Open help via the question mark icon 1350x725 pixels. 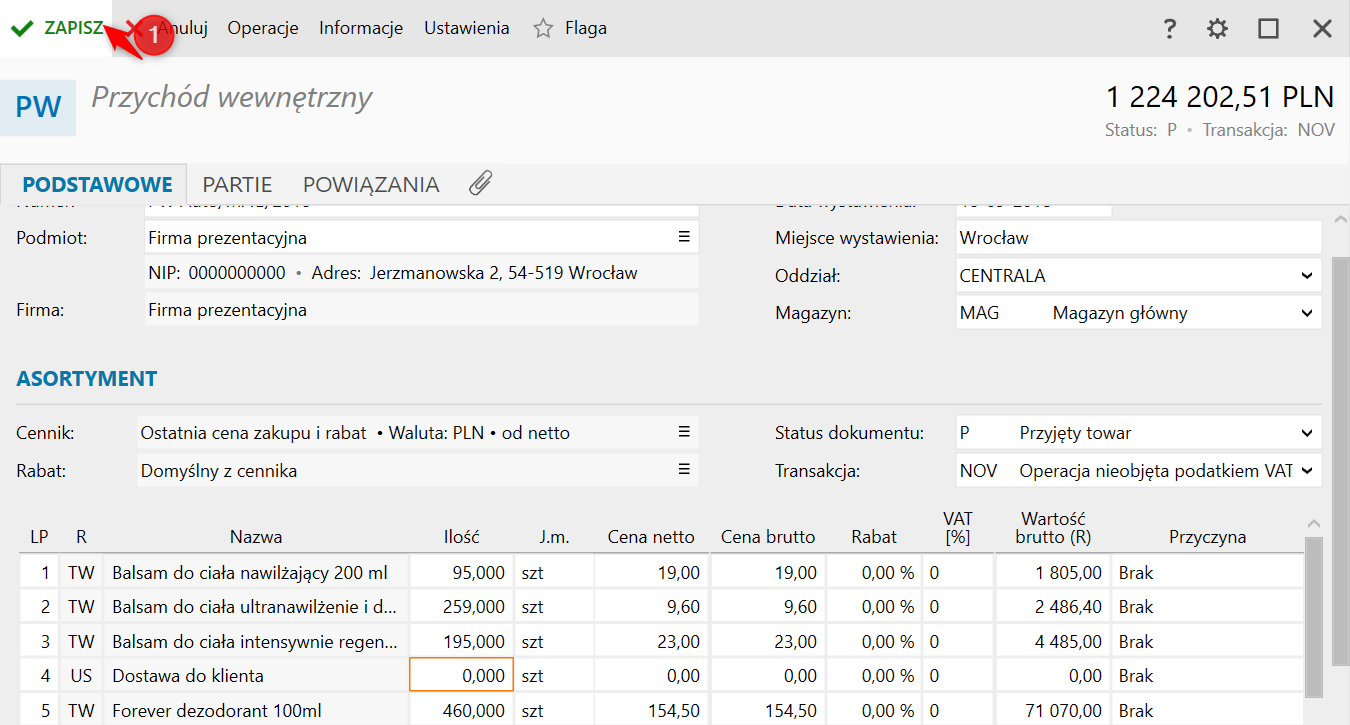click(x=1169, y=29)
